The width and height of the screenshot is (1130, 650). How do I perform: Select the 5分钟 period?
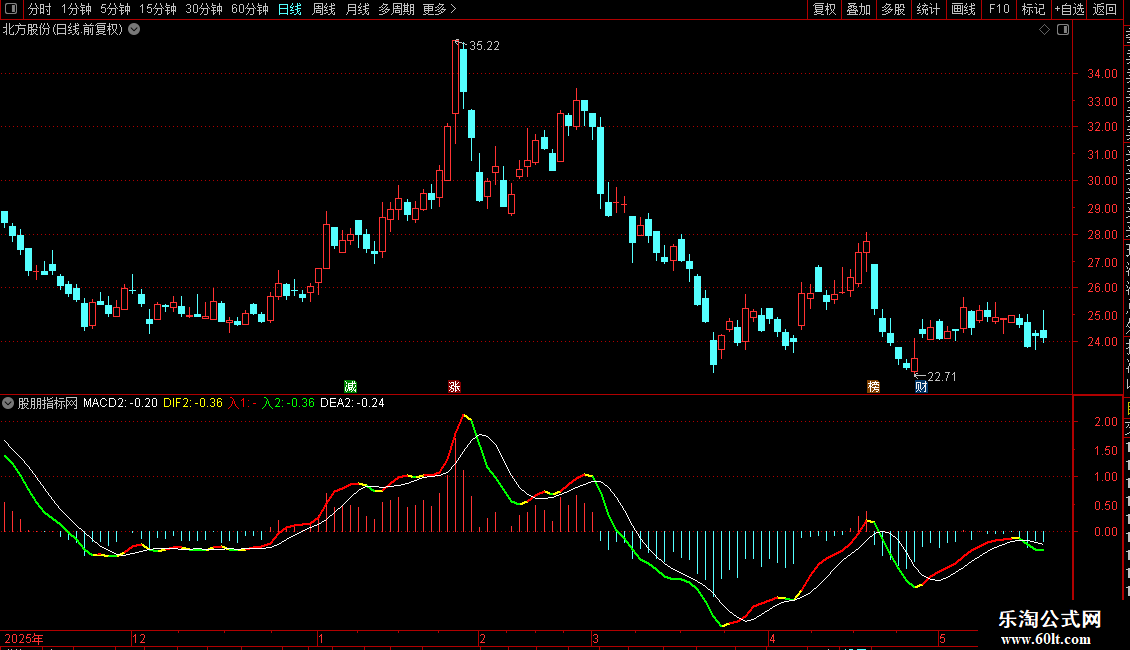[115, 9]
